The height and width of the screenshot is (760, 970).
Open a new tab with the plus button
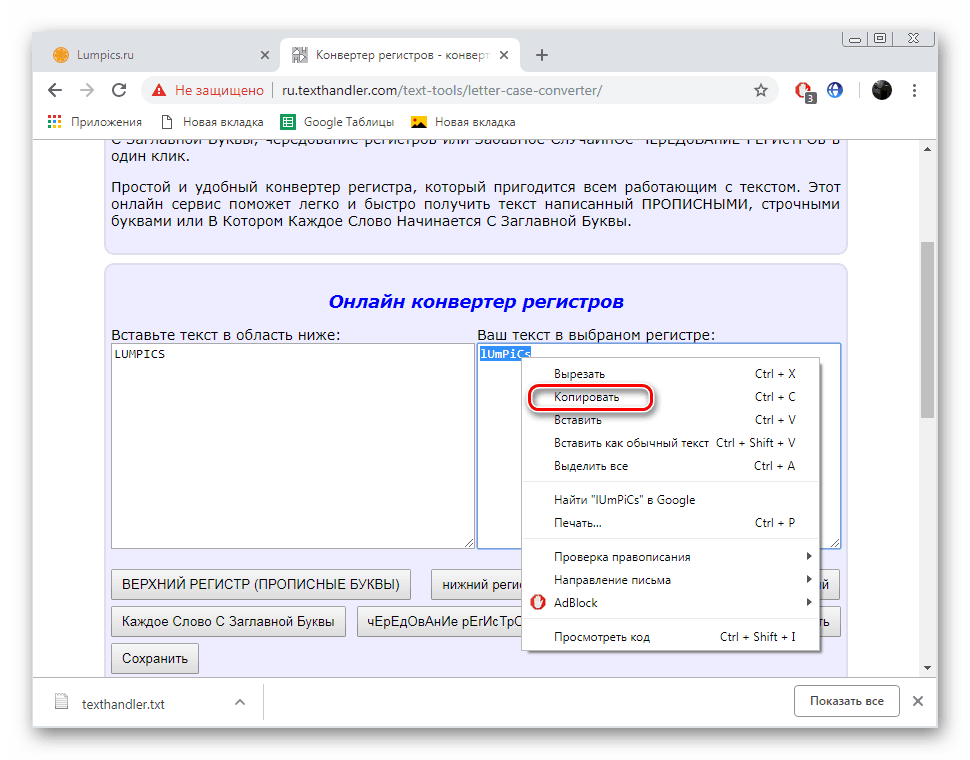tap(542, 55)
